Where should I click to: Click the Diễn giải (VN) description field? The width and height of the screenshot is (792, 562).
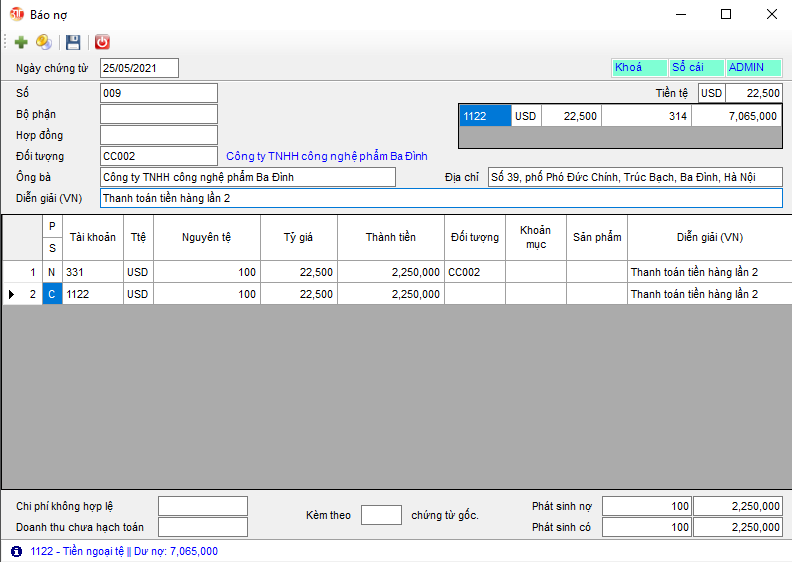coord(440,198)
